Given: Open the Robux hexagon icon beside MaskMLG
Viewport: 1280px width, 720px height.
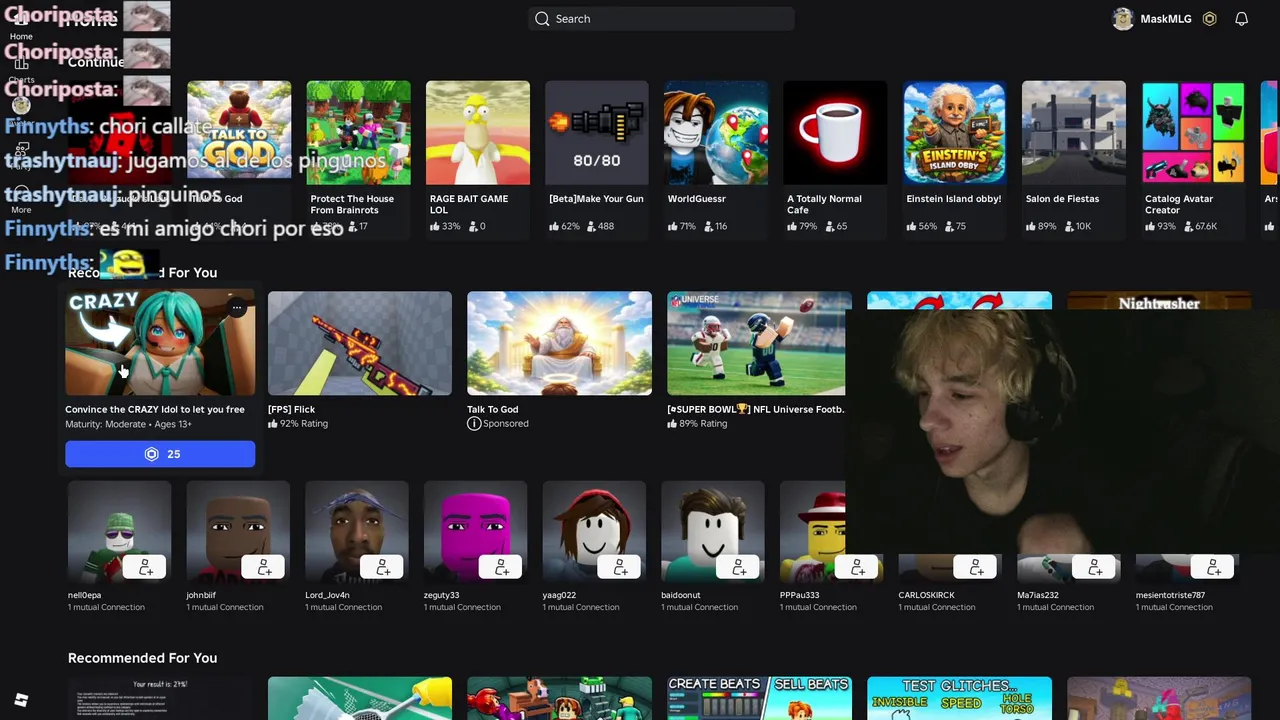Looking at the screenshot, I should pos(1209,19).
